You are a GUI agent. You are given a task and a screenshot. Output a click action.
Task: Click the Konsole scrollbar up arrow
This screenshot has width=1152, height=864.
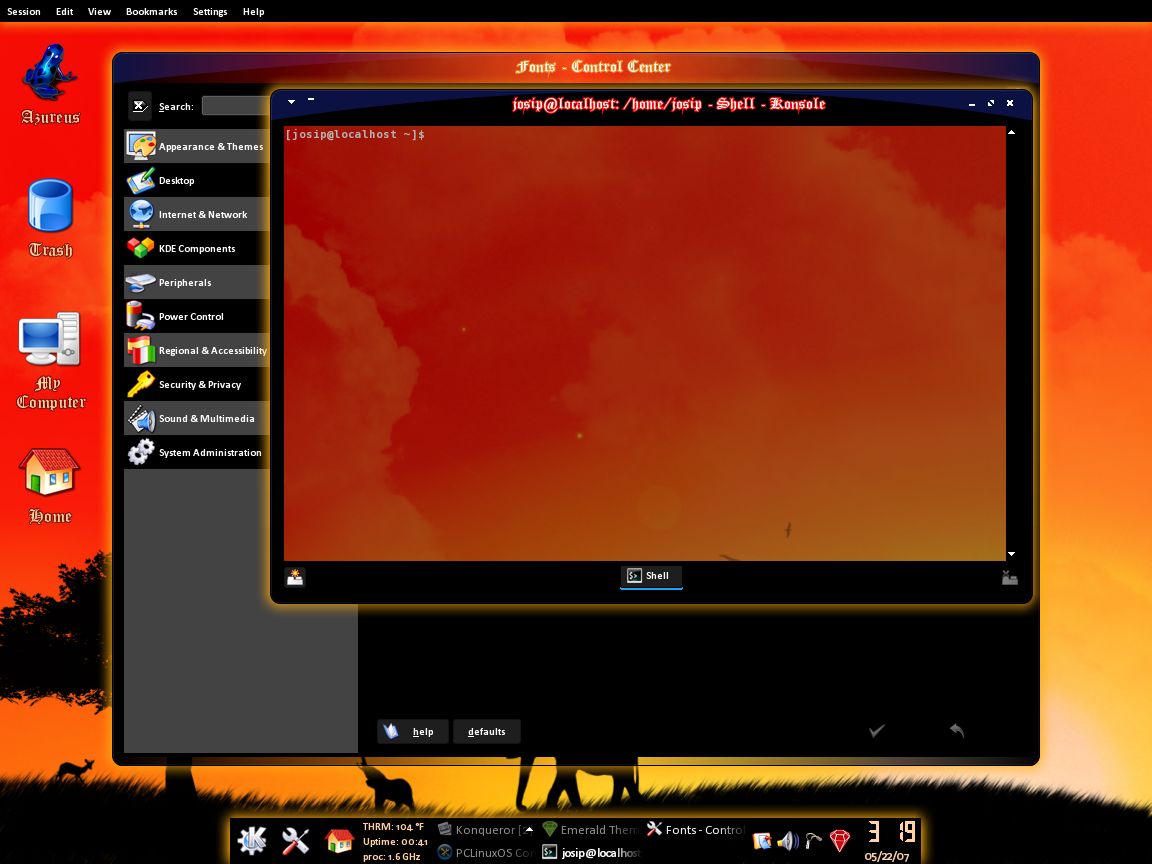point(1012,132)
